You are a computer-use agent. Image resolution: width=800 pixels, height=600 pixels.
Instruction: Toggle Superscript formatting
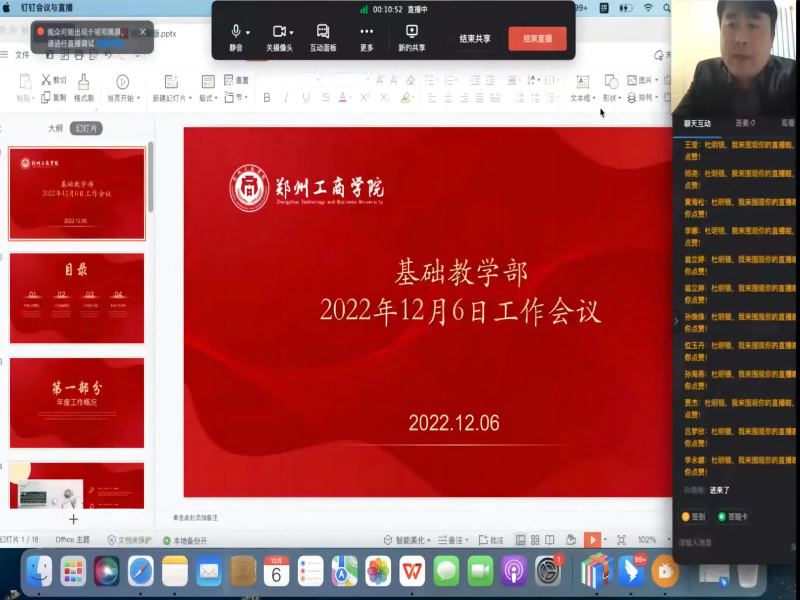(x=364, y=97)
